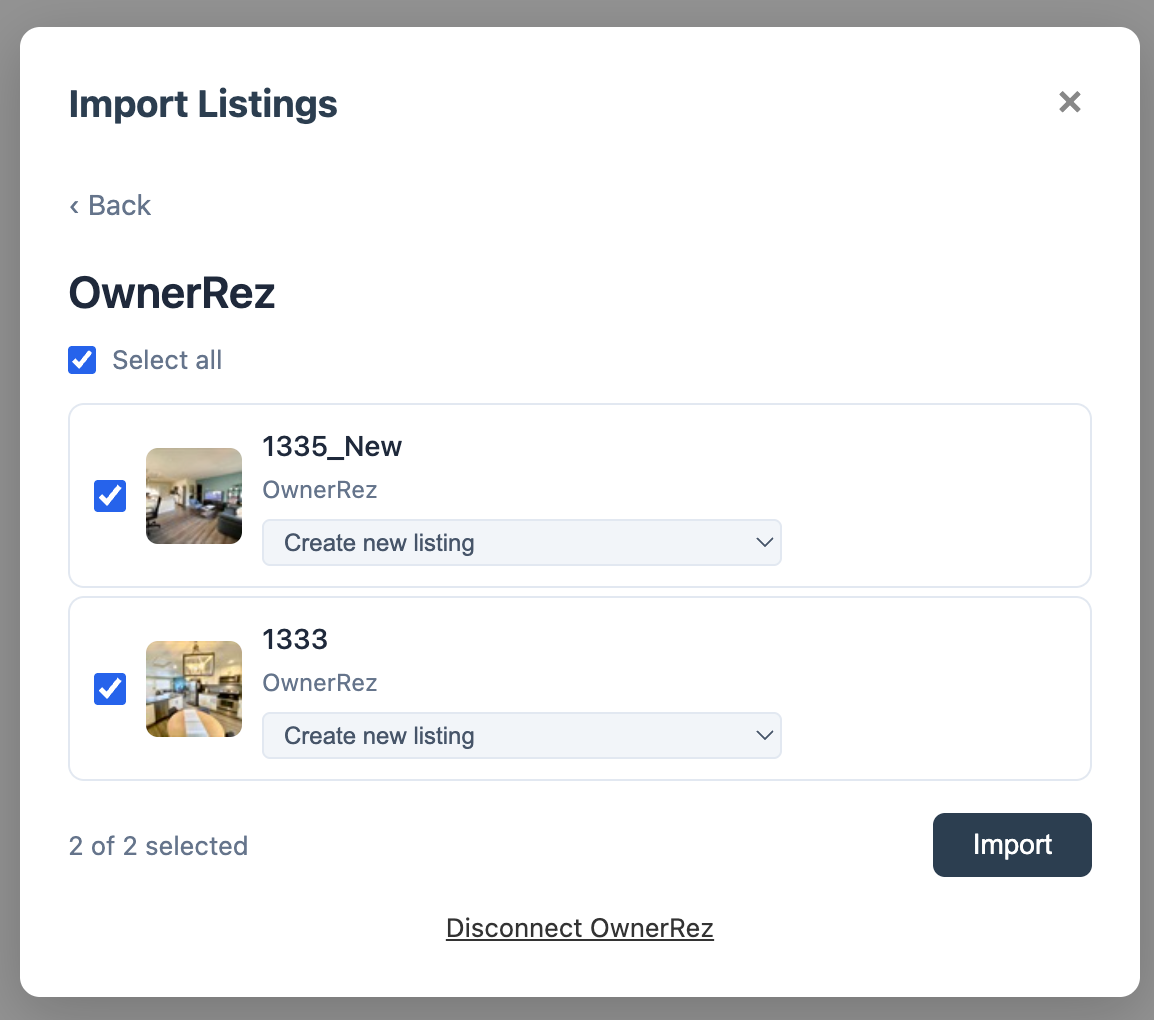This screenshot has height=1020, width=1154.
Task: Uncheck the Select all checkbox
Action: [82, 360]
